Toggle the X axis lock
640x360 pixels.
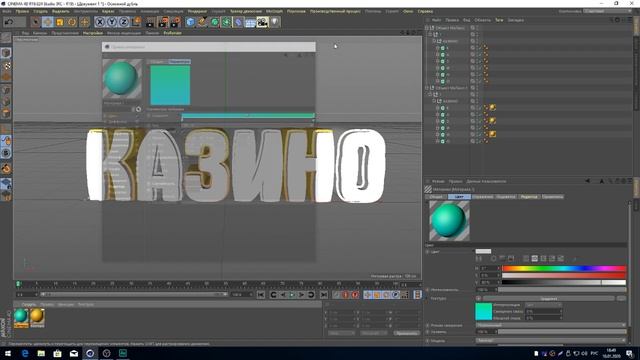(x=100, y=22)
